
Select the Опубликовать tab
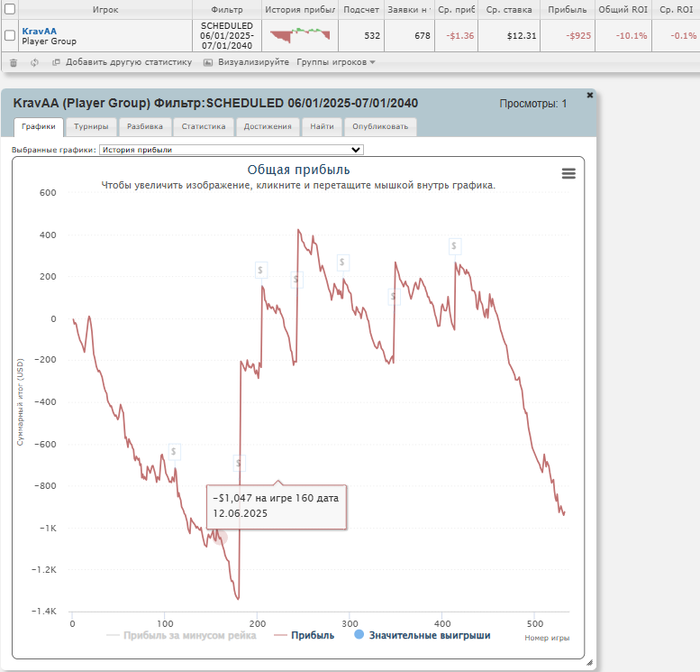tap(380, 127)
